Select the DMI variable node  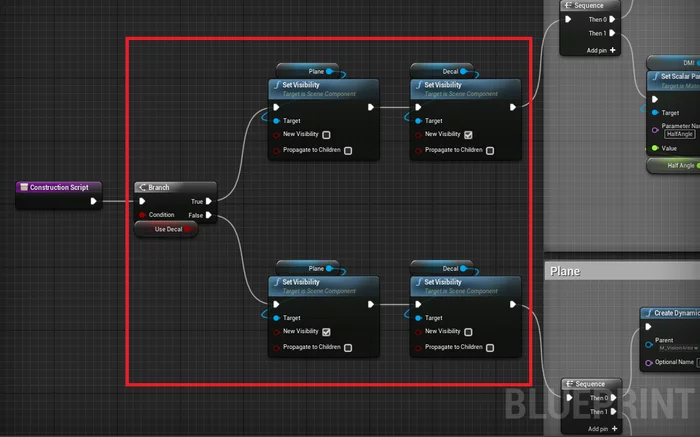click(x=674, y=63)
